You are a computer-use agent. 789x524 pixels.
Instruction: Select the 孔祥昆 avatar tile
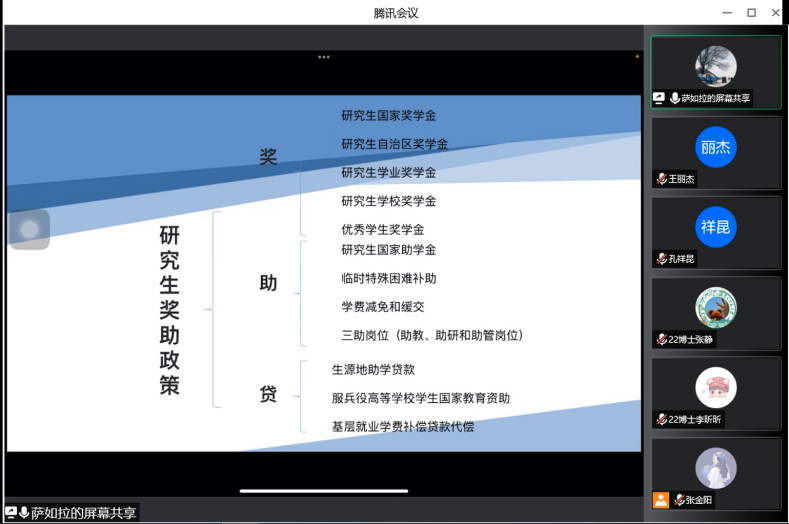coord(716,228)
